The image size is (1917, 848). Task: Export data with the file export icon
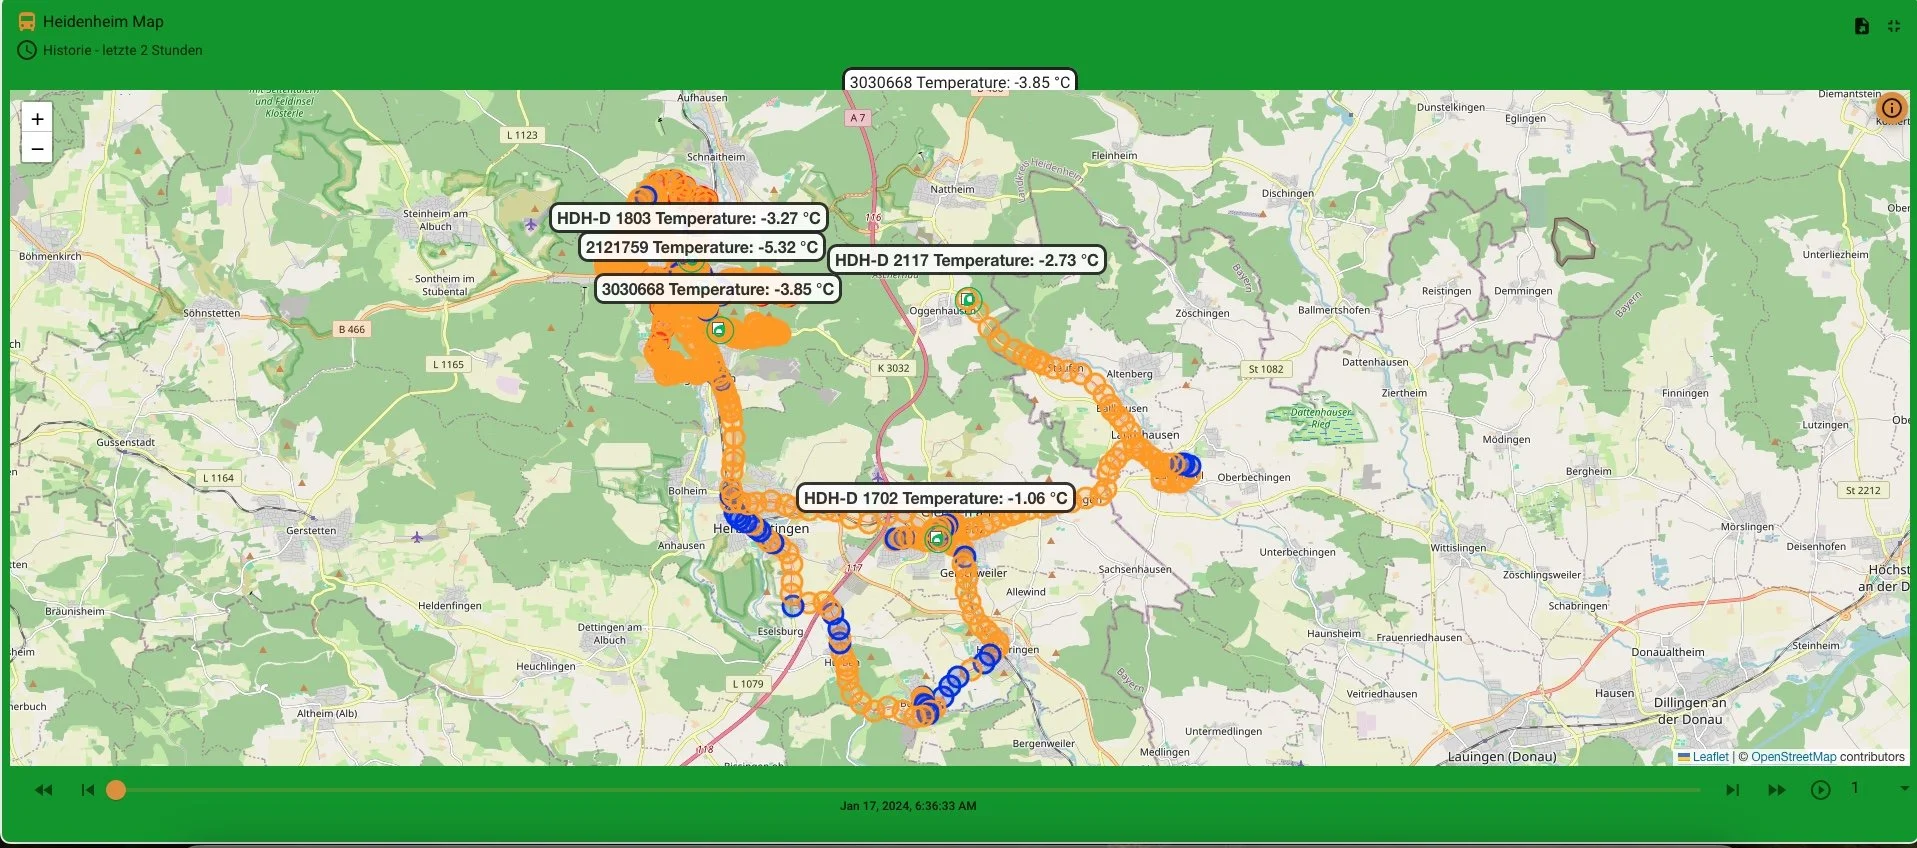click(x=1861, y=26)
